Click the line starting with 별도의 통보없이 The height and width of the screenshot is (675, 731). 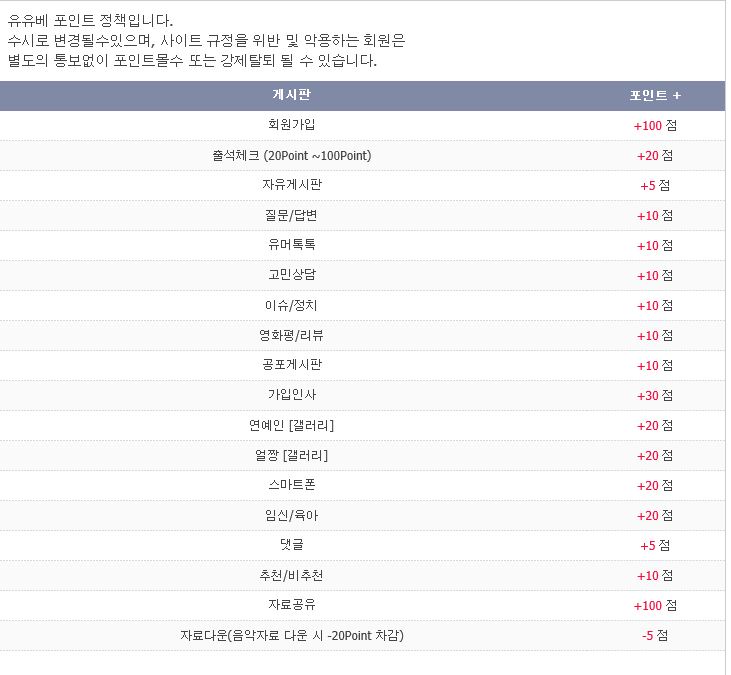pos(192,61)
